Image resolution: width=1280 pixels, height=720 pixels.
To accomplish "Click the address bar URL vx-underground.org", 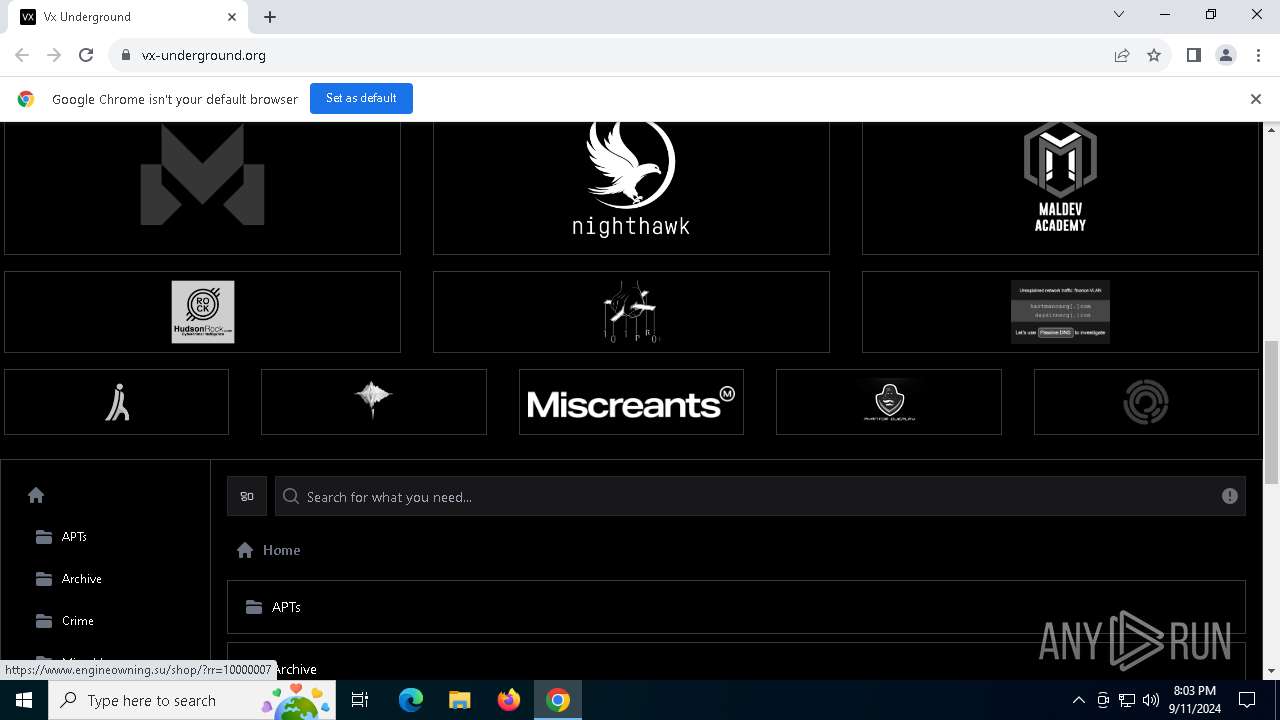I will click(x=204, y=55).
